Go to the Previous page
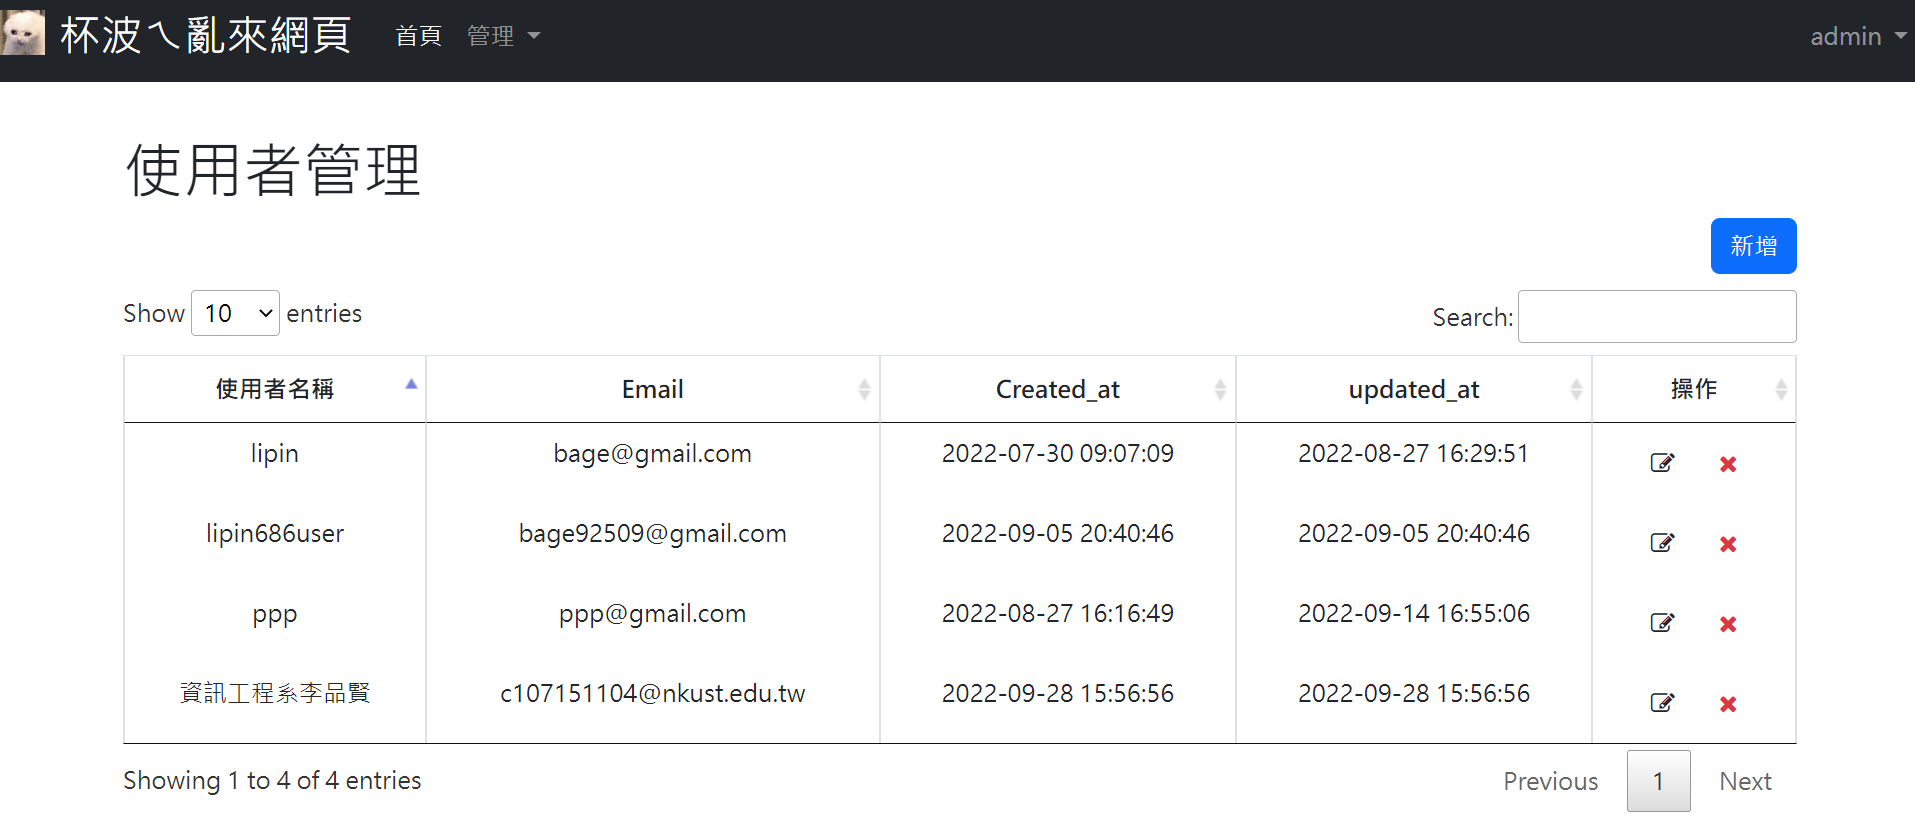The image size is (1915, 828). click(x=1550, y=781)
